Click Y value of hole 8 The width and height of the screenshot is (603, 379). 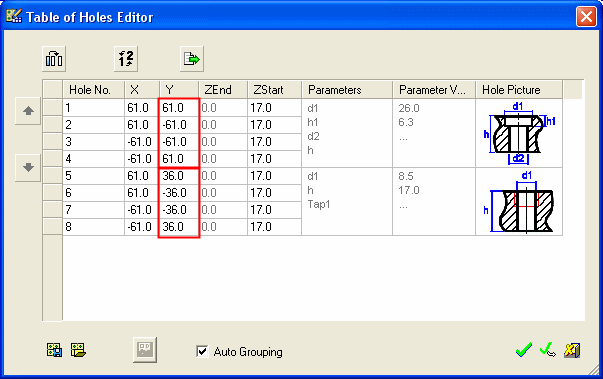(179, 226)
